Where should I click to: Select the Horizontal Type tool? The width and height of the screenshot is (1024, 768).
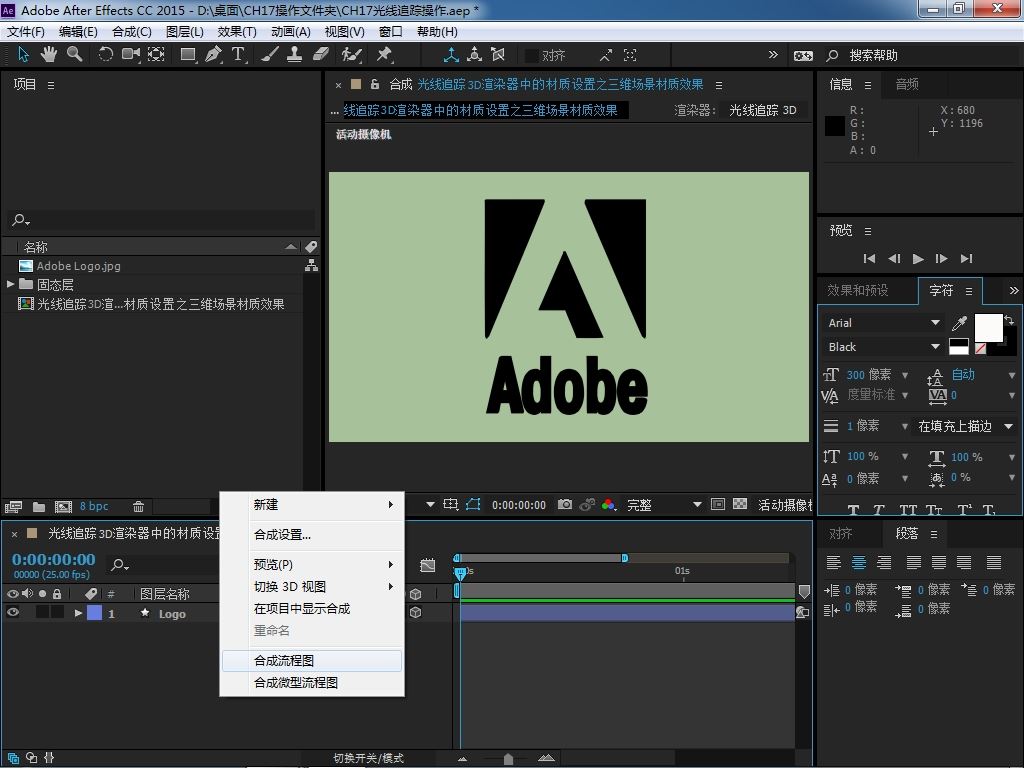[x=238, y=55]
